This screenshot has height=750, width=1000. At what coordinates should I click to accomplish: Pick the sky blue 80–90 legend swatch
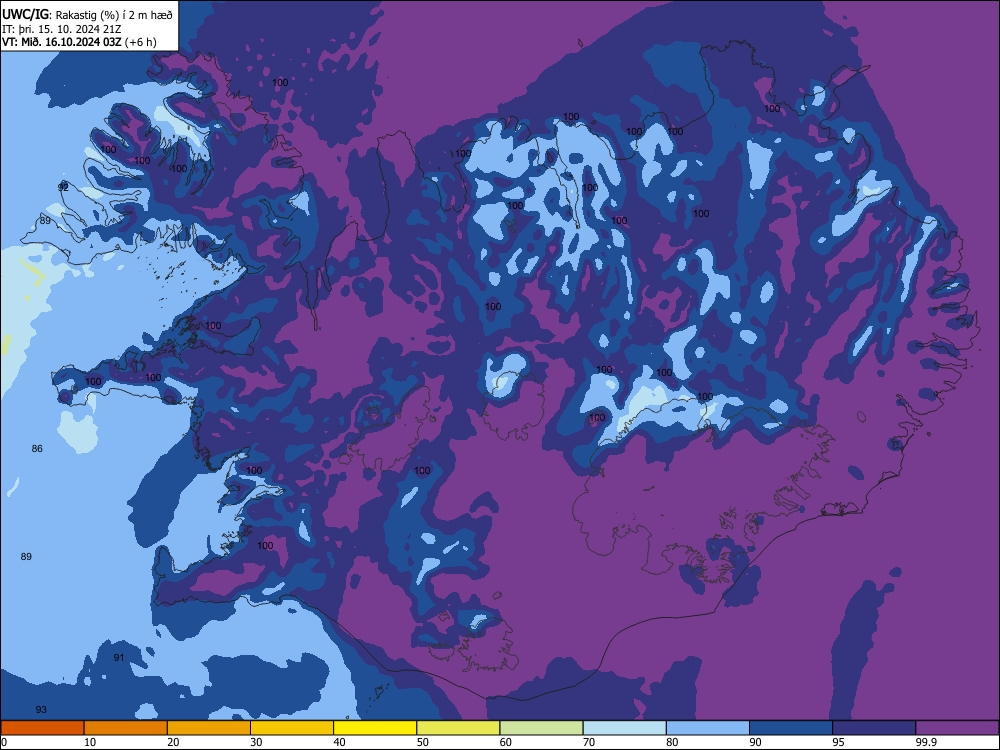708,728
